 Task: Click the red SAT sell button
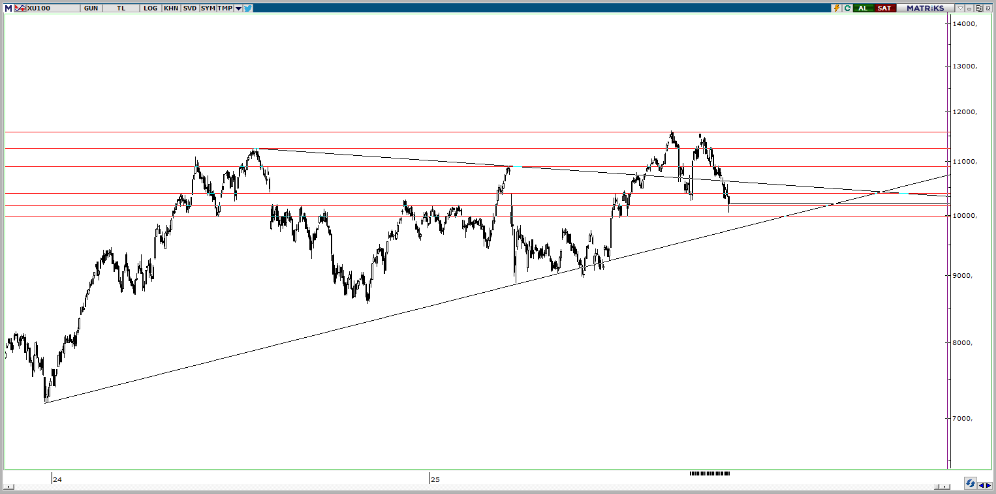pyautogui.click(x=884, y=7)
